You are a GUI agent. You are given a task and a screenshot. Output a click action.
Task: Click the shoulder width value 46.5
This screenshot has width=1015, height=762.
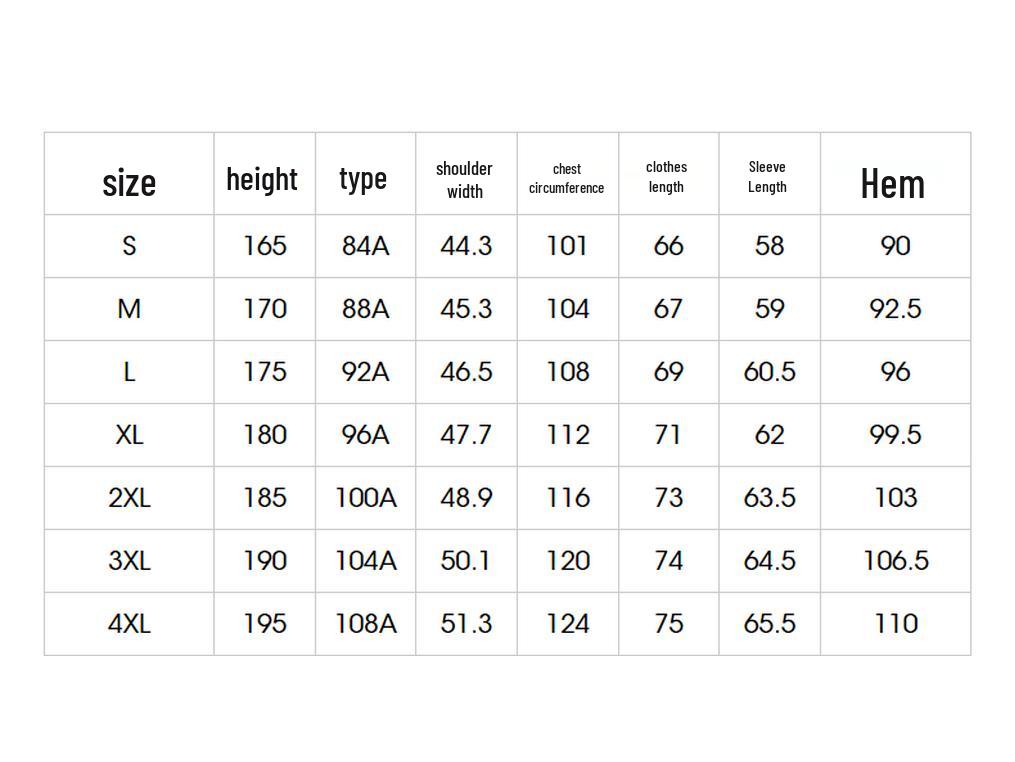pos(466,372)
